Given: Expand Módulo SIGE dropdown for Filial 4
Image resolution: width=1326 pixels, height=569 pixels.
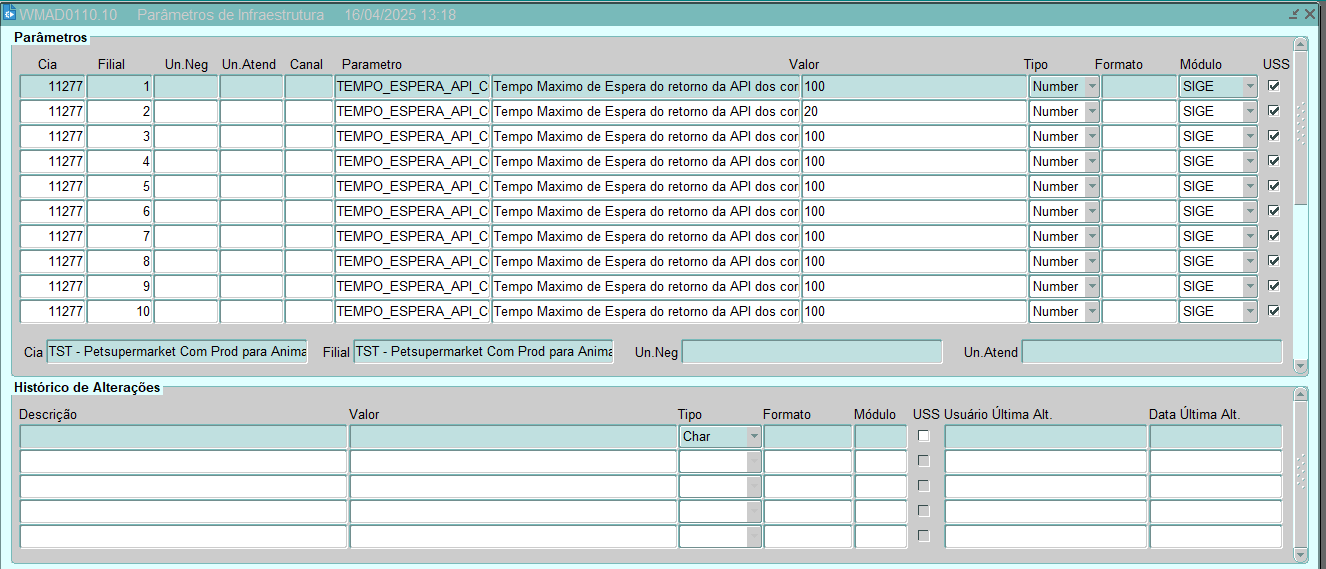Looking at the screenshot, I should 1249,162.
